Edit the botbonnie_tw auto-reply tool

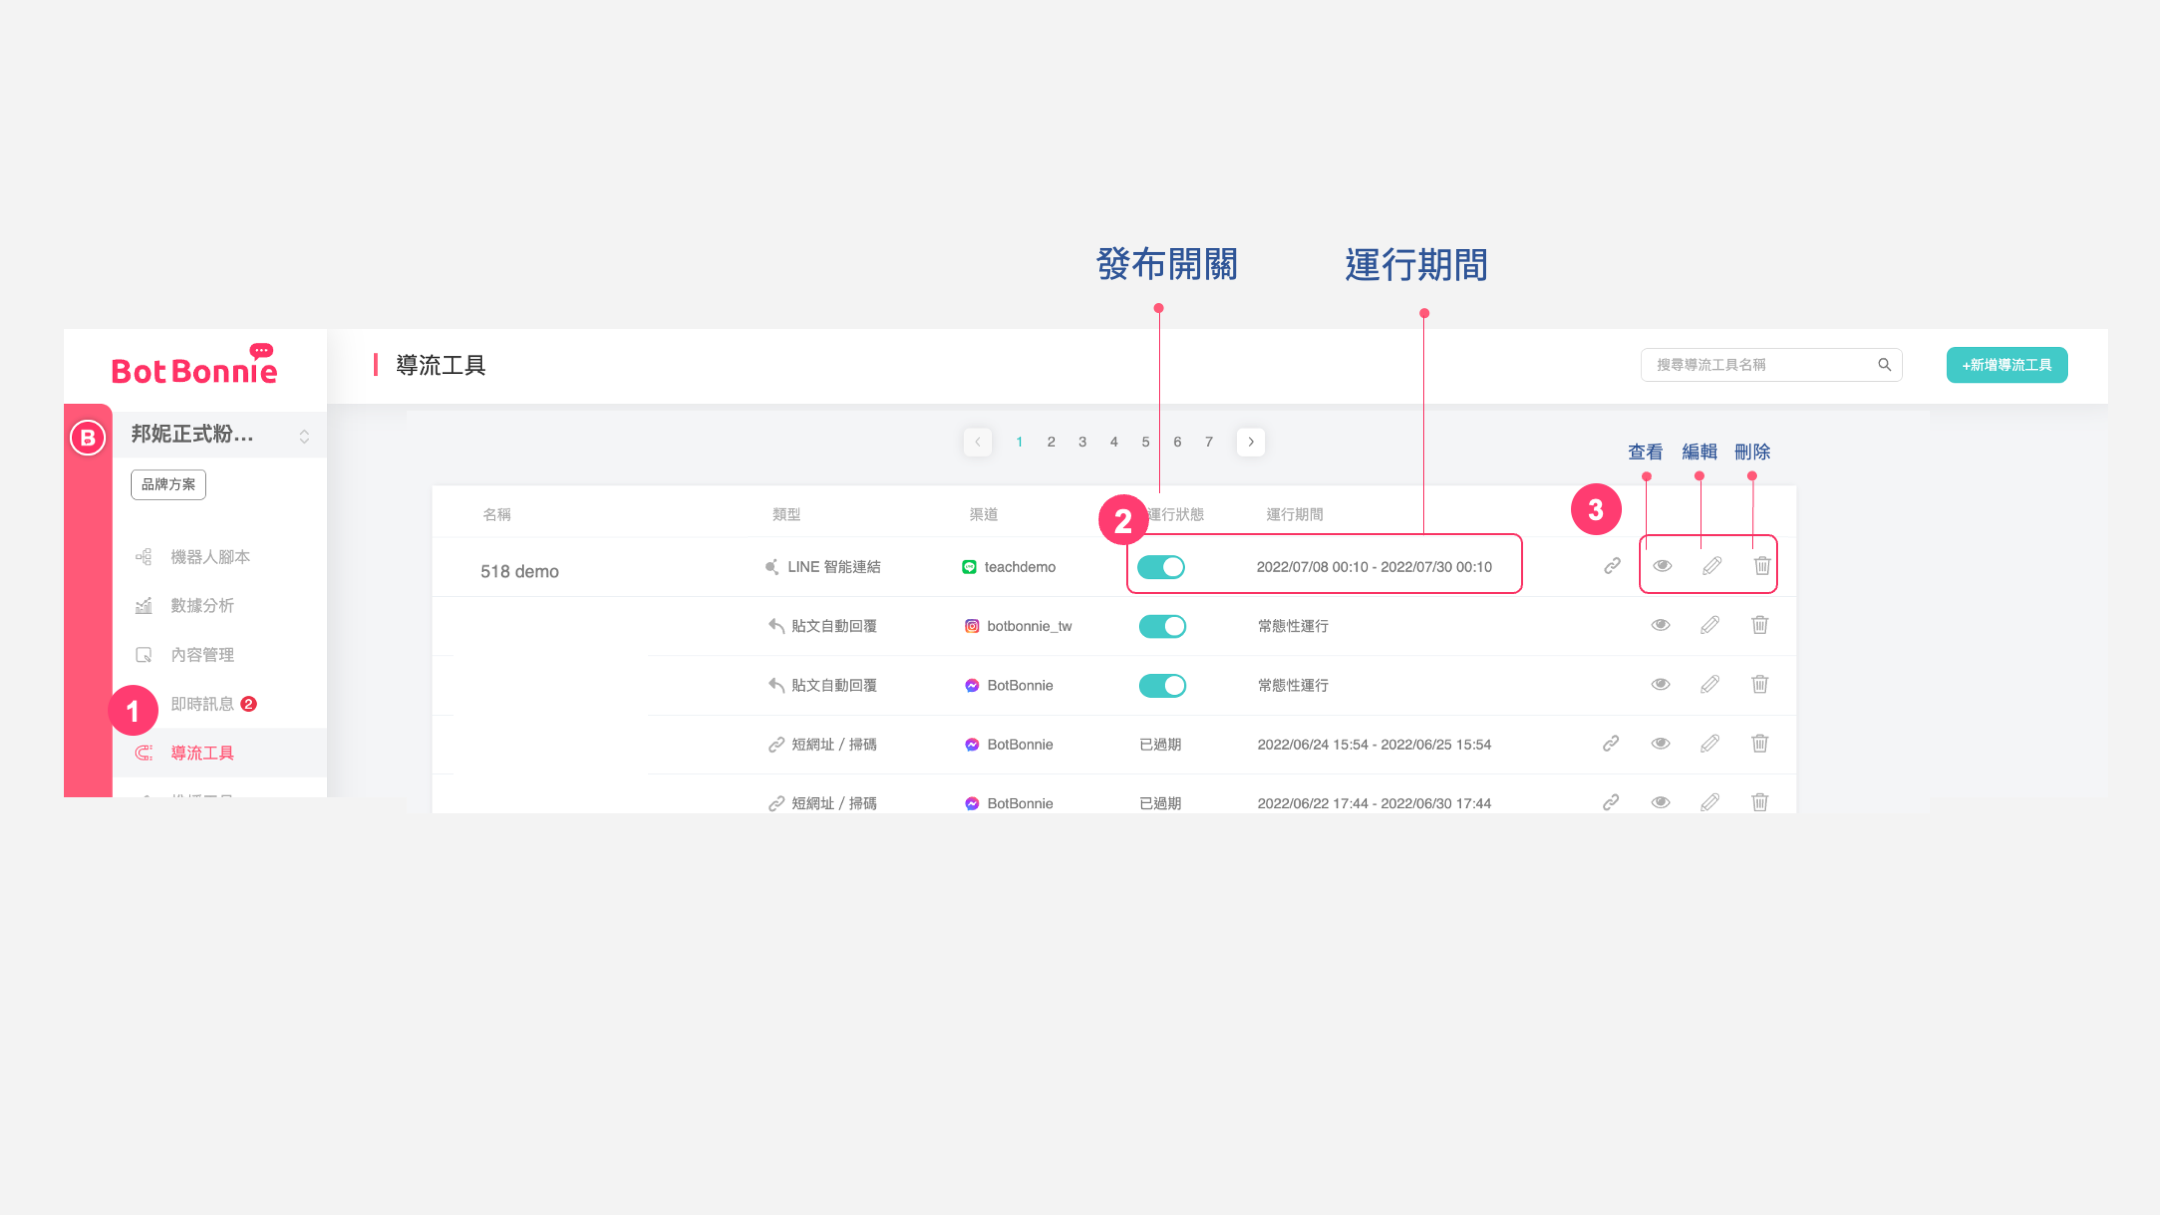point(1710,625)
